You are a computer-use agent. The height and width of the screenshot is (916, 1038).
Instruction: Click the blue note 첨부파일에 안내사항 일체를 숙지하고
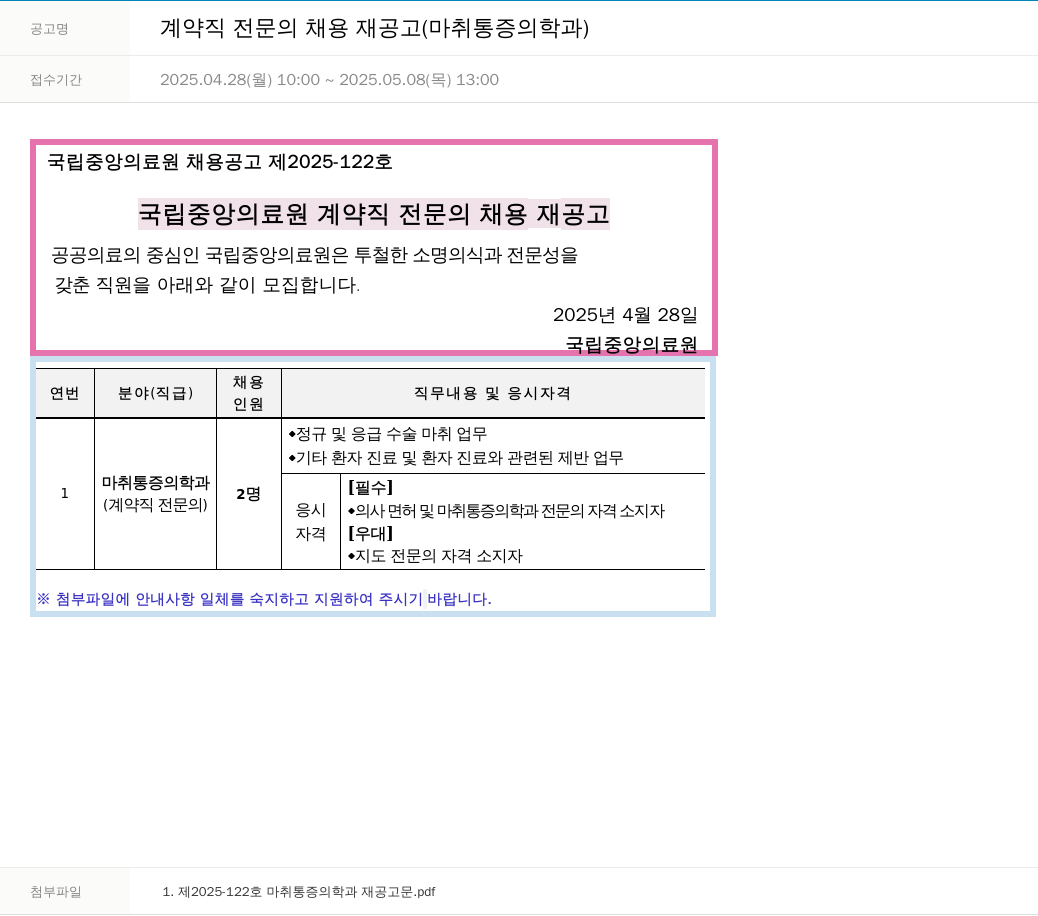[x=264, y=599]
